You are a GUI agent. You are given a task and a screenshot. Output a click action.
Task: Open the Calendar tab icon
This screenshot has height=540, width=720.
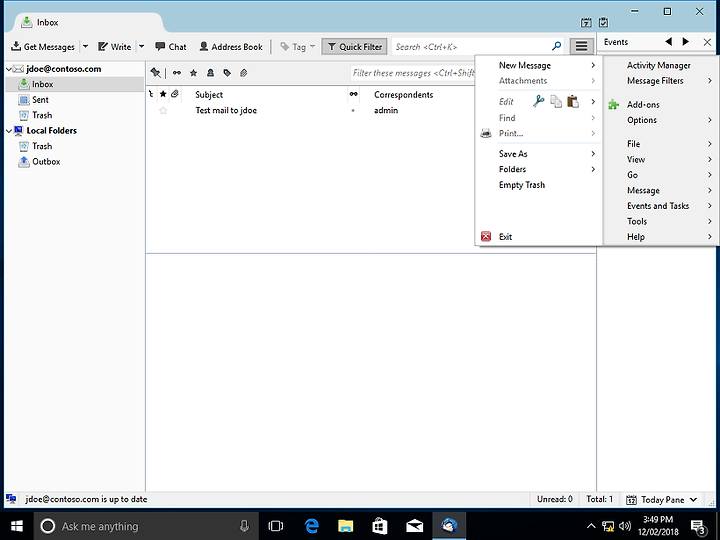586,22
